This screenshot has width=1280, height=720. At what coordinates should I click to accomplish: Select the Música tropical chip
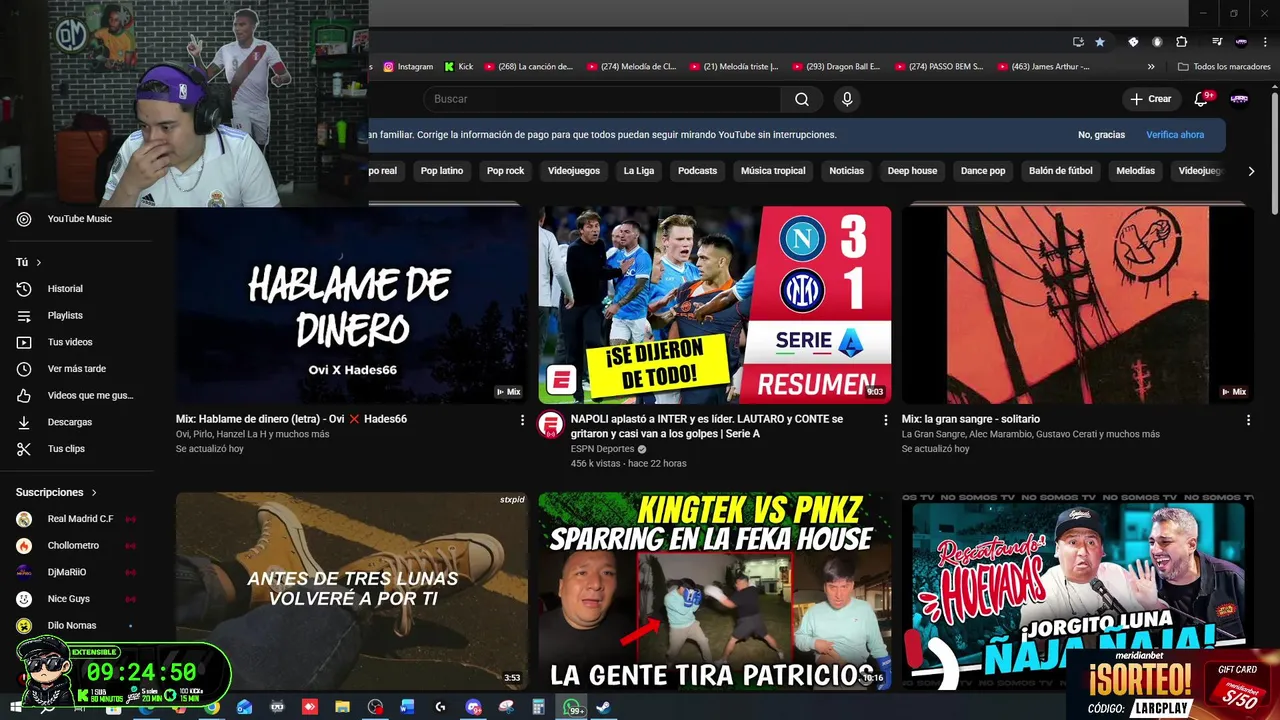pos(773,171)
